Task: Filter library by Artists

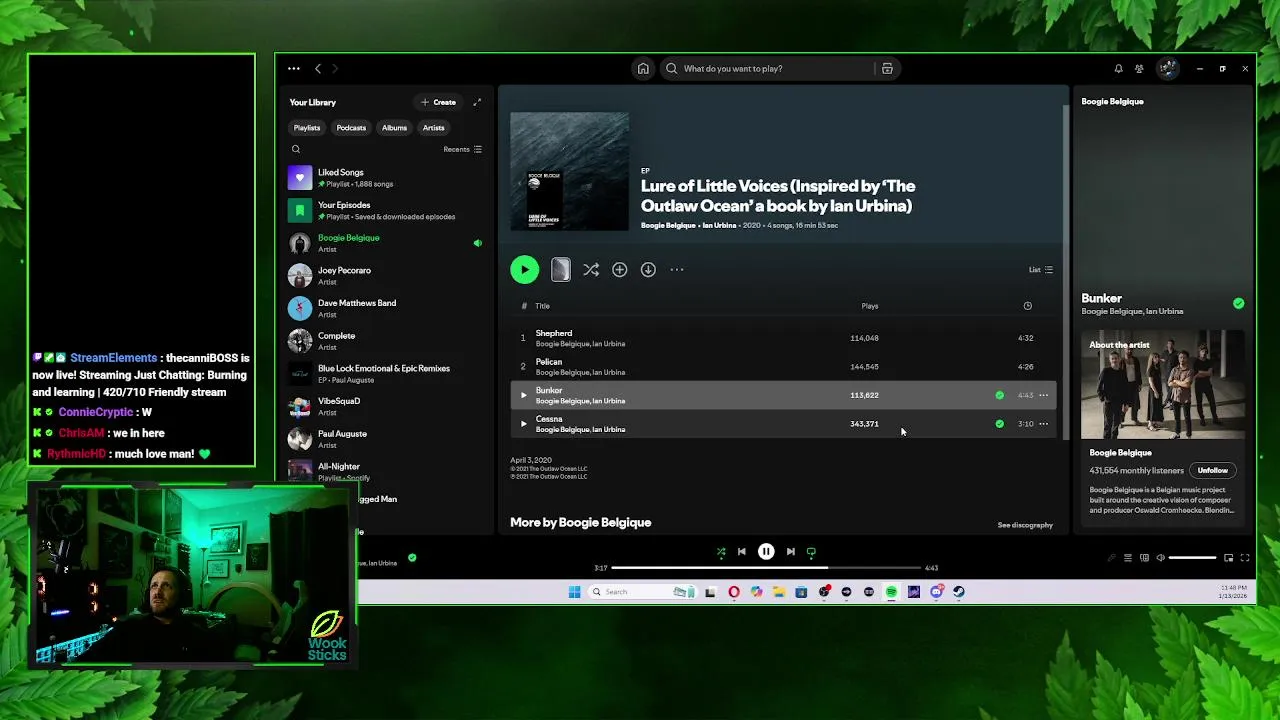Action: pos(433,128)
